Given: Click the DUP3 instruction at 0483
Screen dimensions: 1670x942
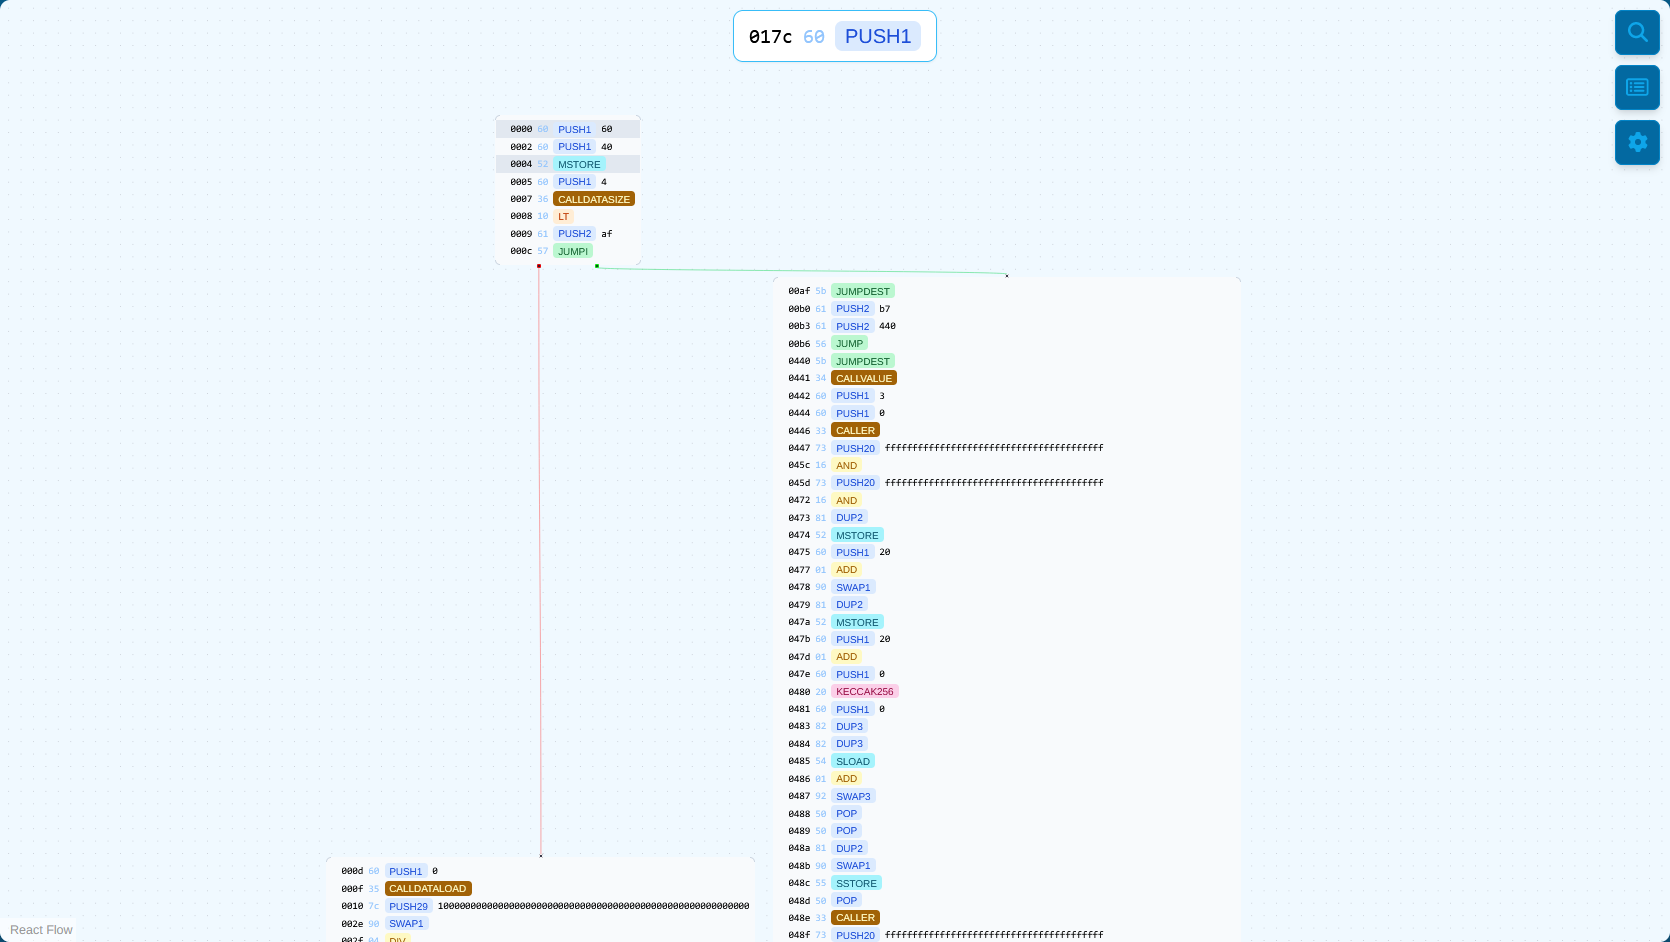Looking at the screenshot, I should (x=849, y=726).
